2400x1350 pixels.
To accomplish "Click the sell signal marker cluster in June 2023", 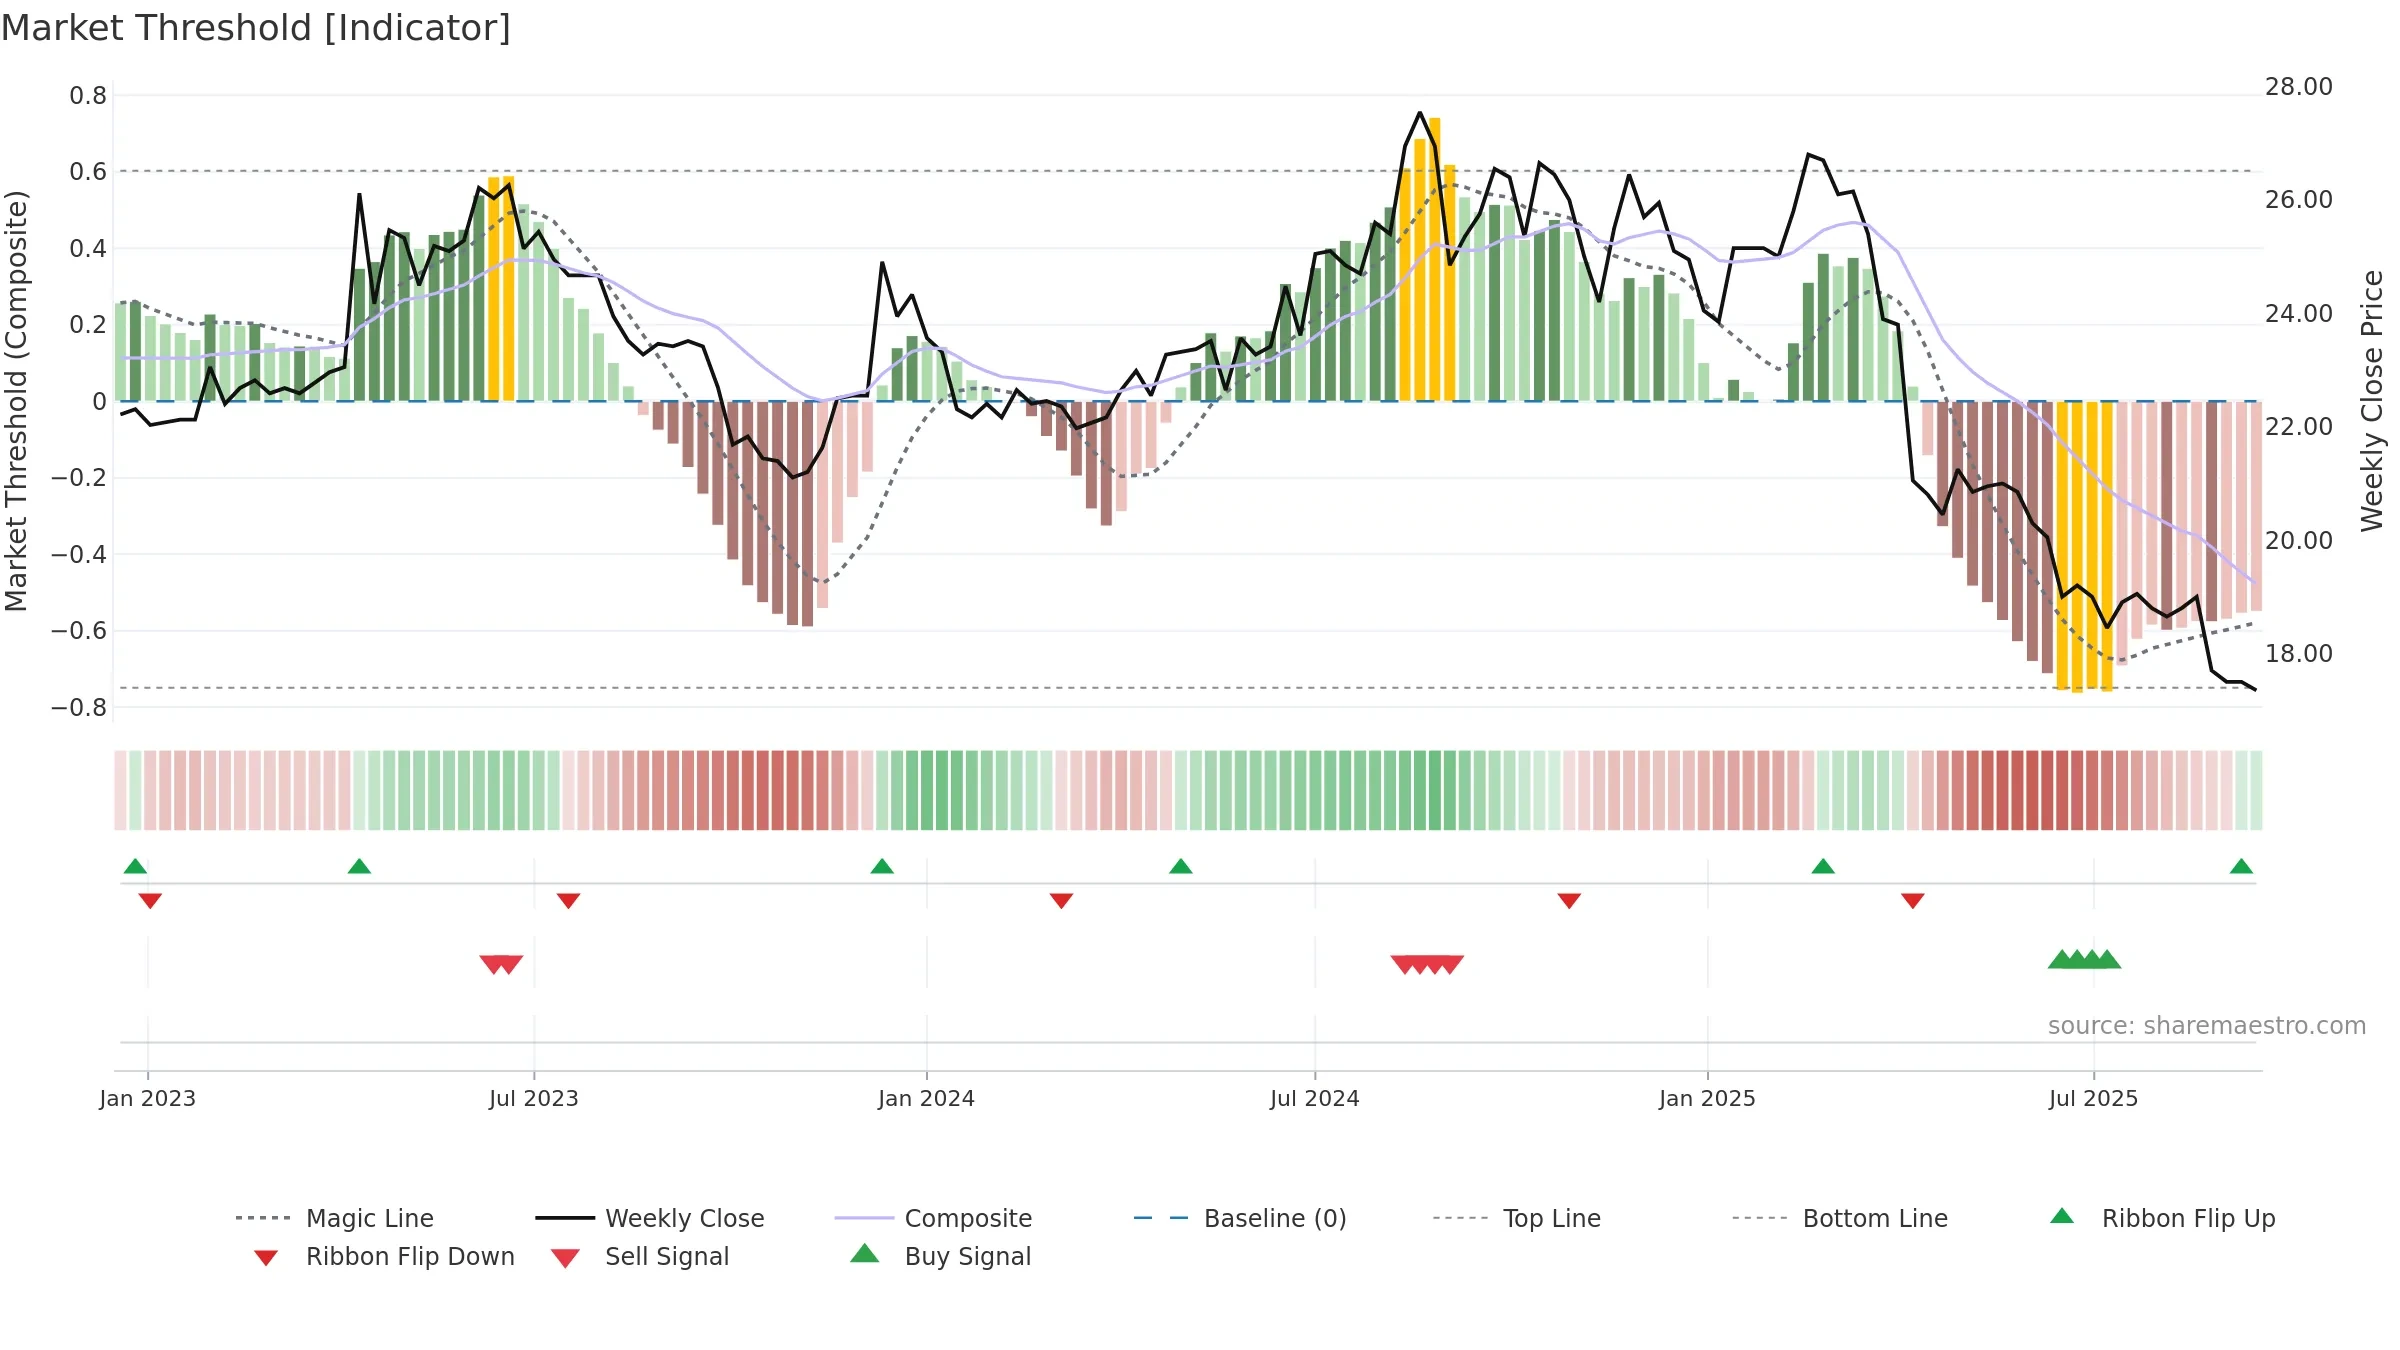I will tap(501, 964).
